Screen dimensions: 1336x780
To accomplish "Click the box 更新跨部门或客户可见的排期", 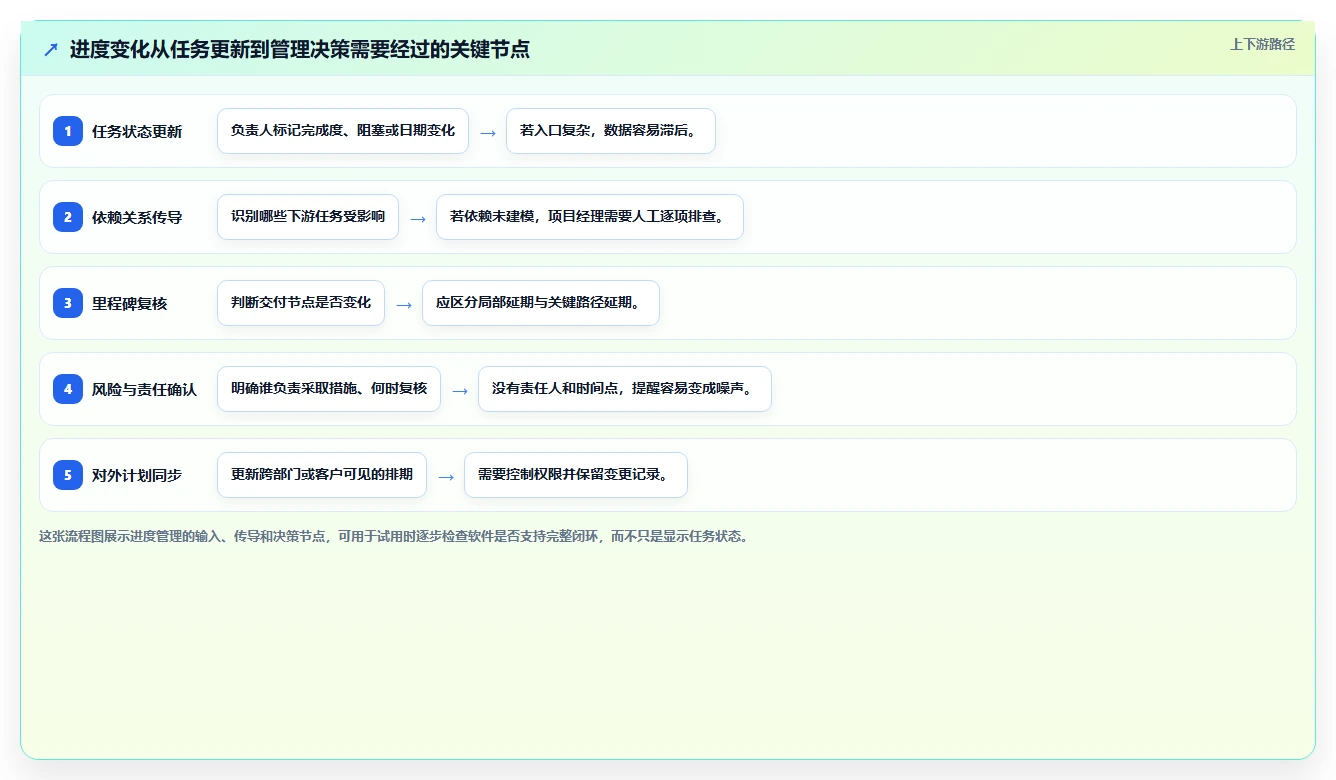I will (322, 475).
